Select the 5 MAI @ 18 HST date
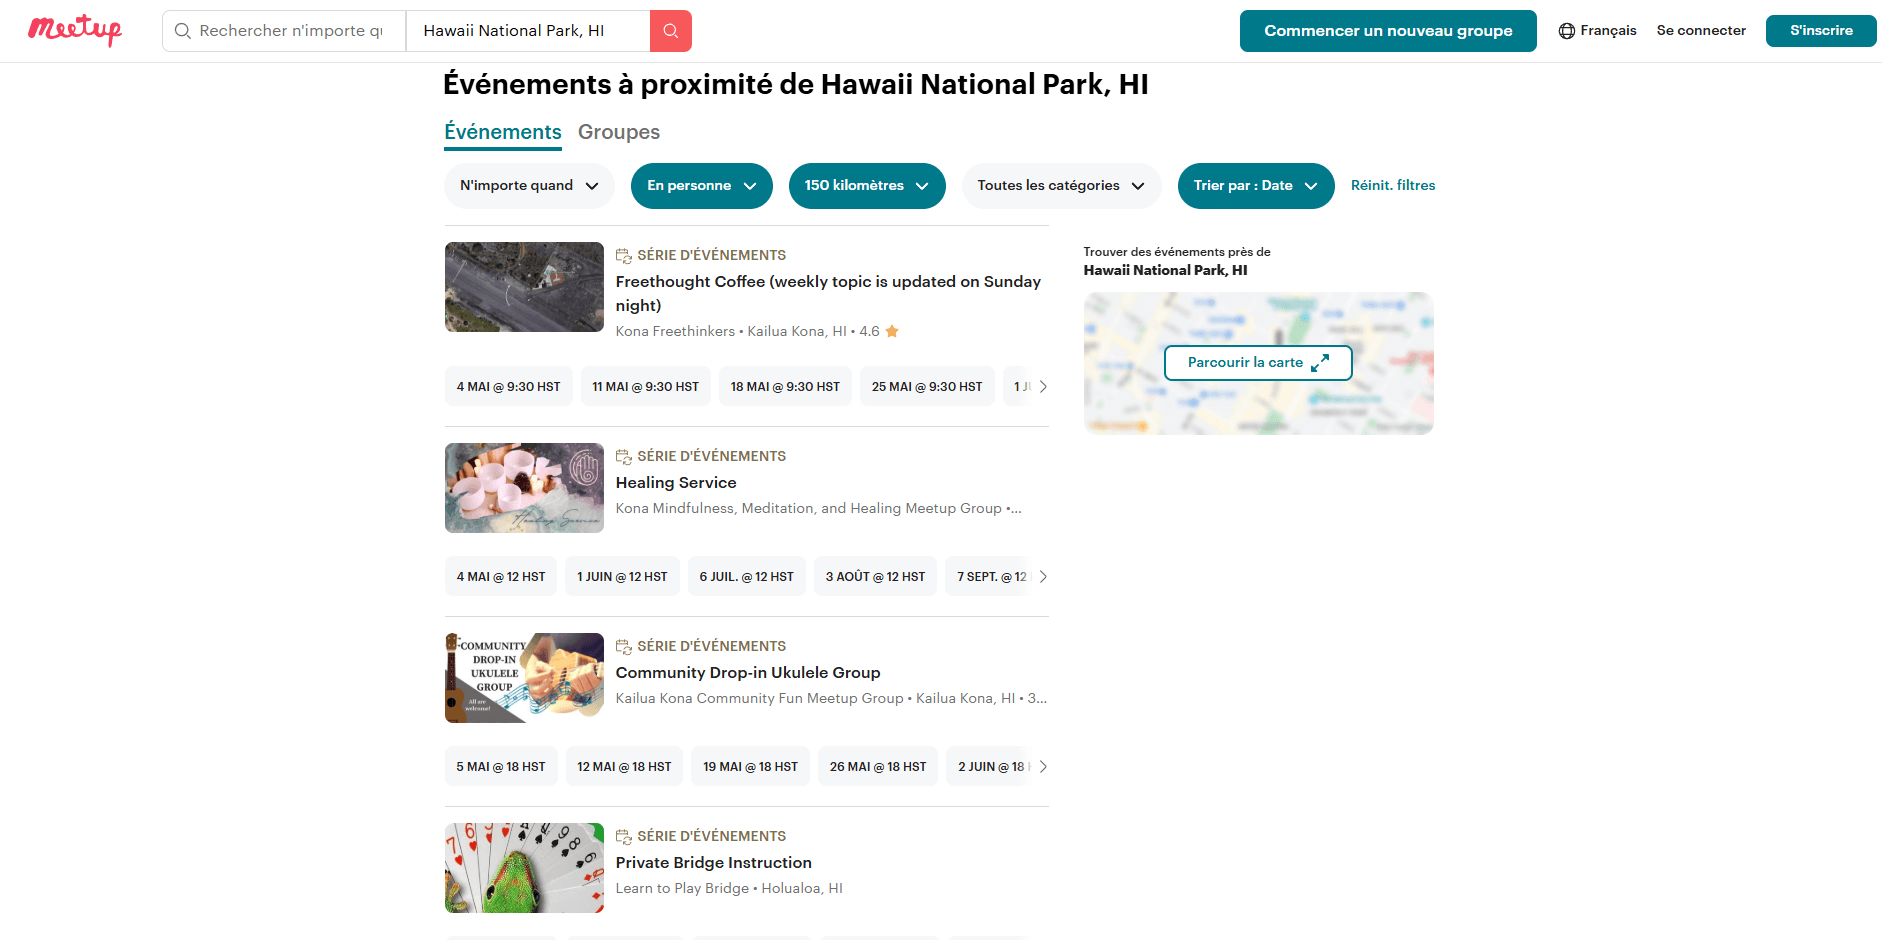 501,766
